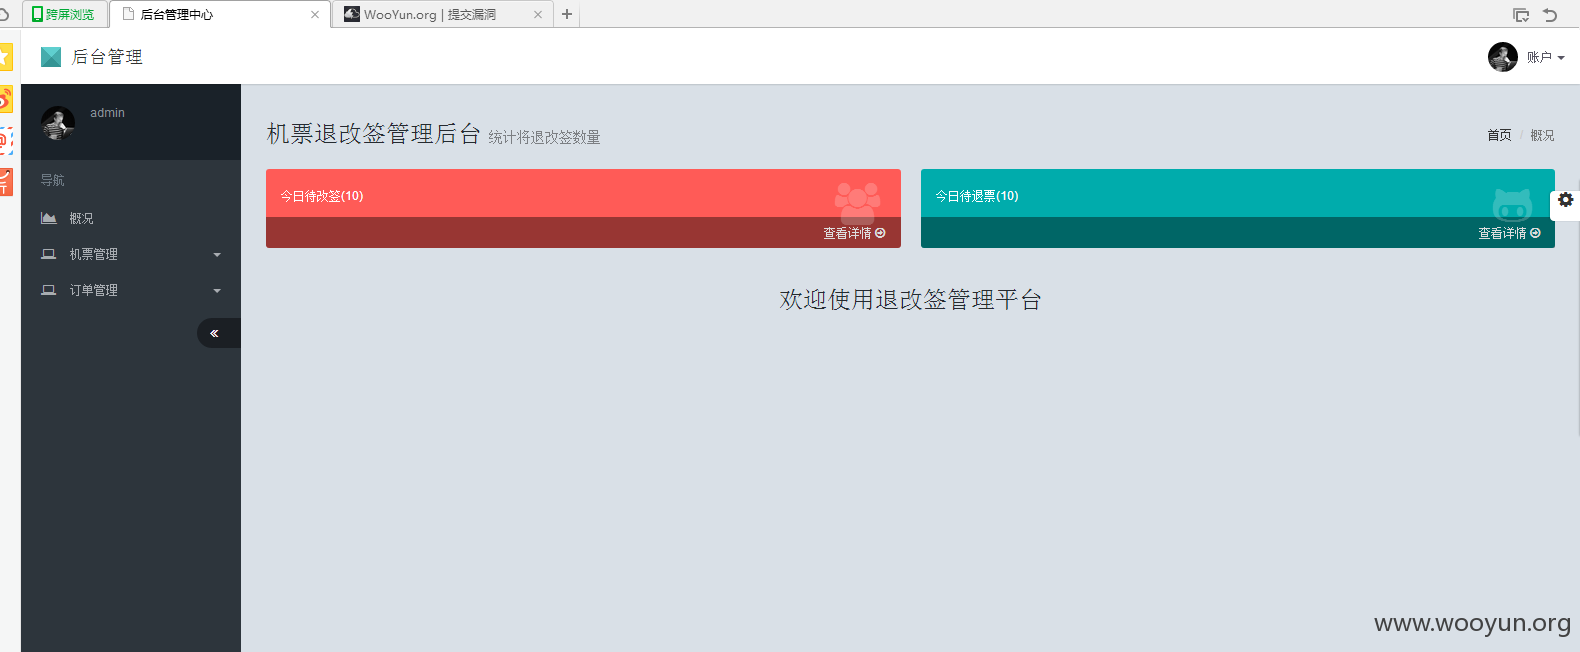
Task: Click the laptop icon beside 机票管理
Action: (48, 254)
